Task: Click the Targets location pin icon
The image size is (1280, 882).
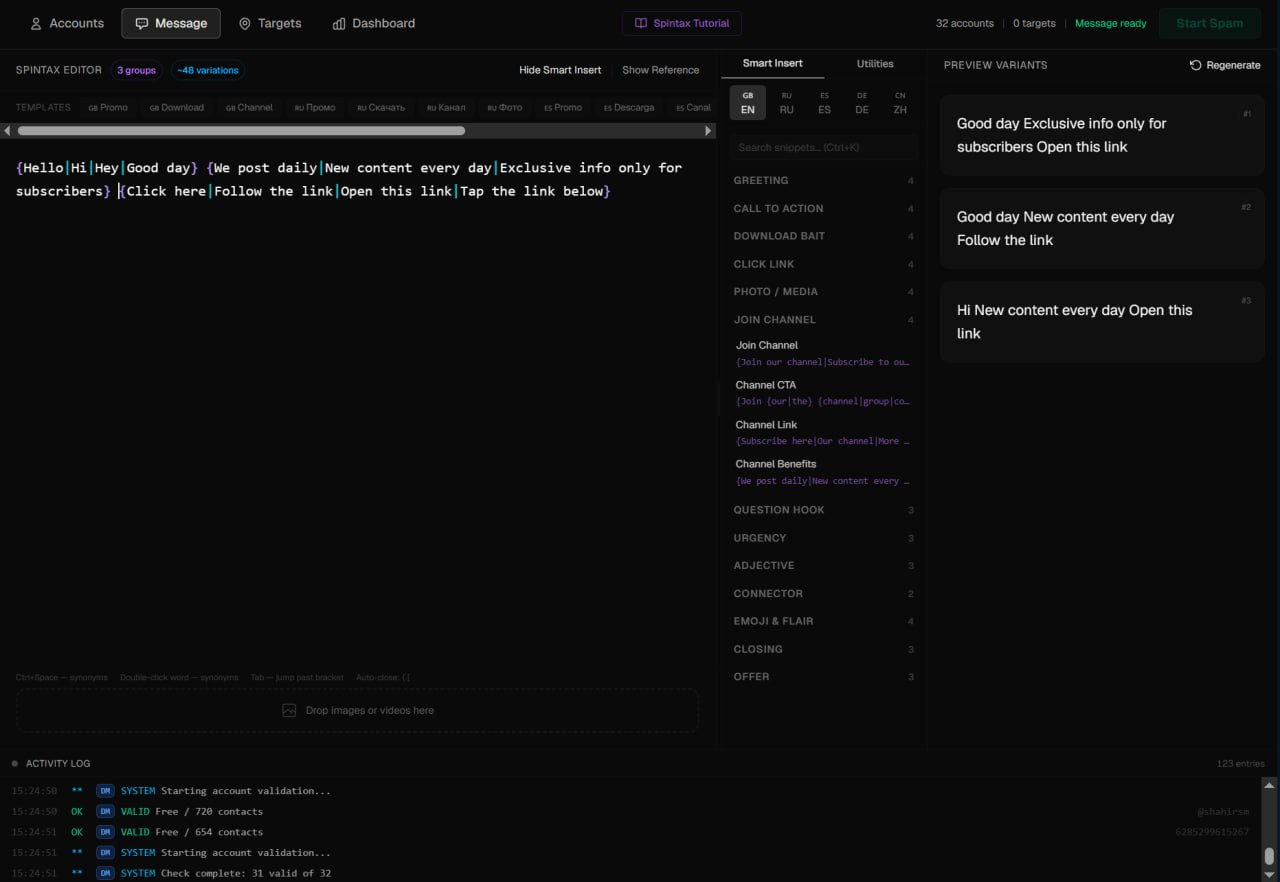Action: [244, 23]
